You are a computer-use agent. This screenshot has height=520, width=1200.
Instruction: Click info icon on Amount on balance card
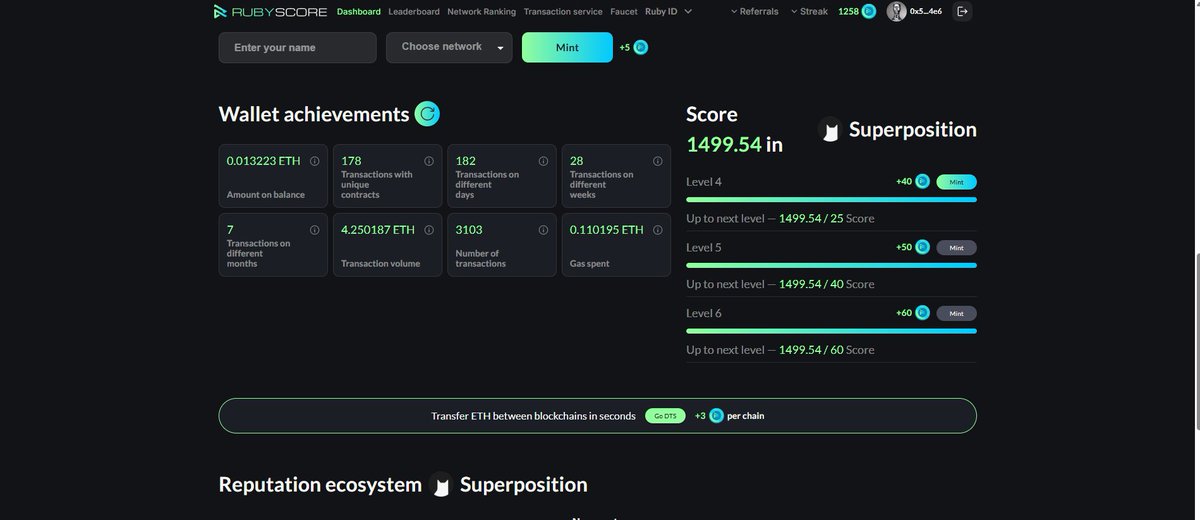tap(314, 161)
